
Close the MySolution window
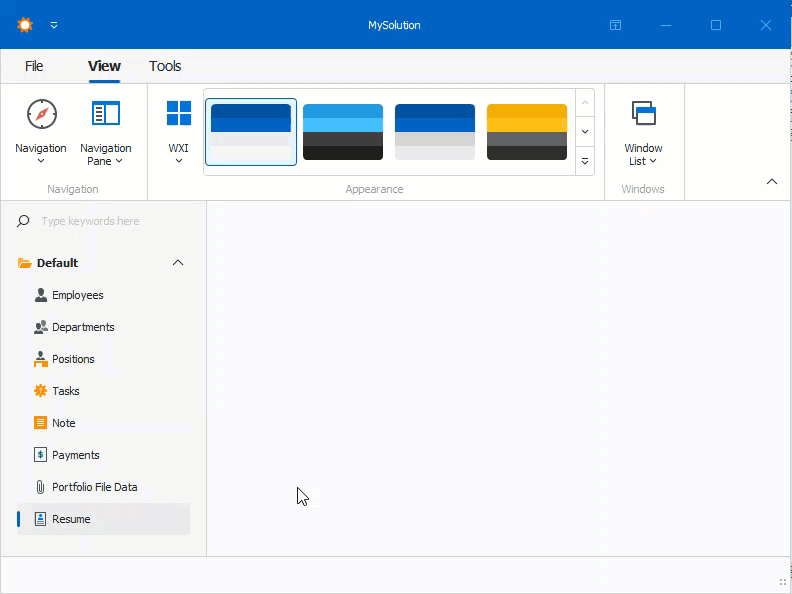[766, 25]
